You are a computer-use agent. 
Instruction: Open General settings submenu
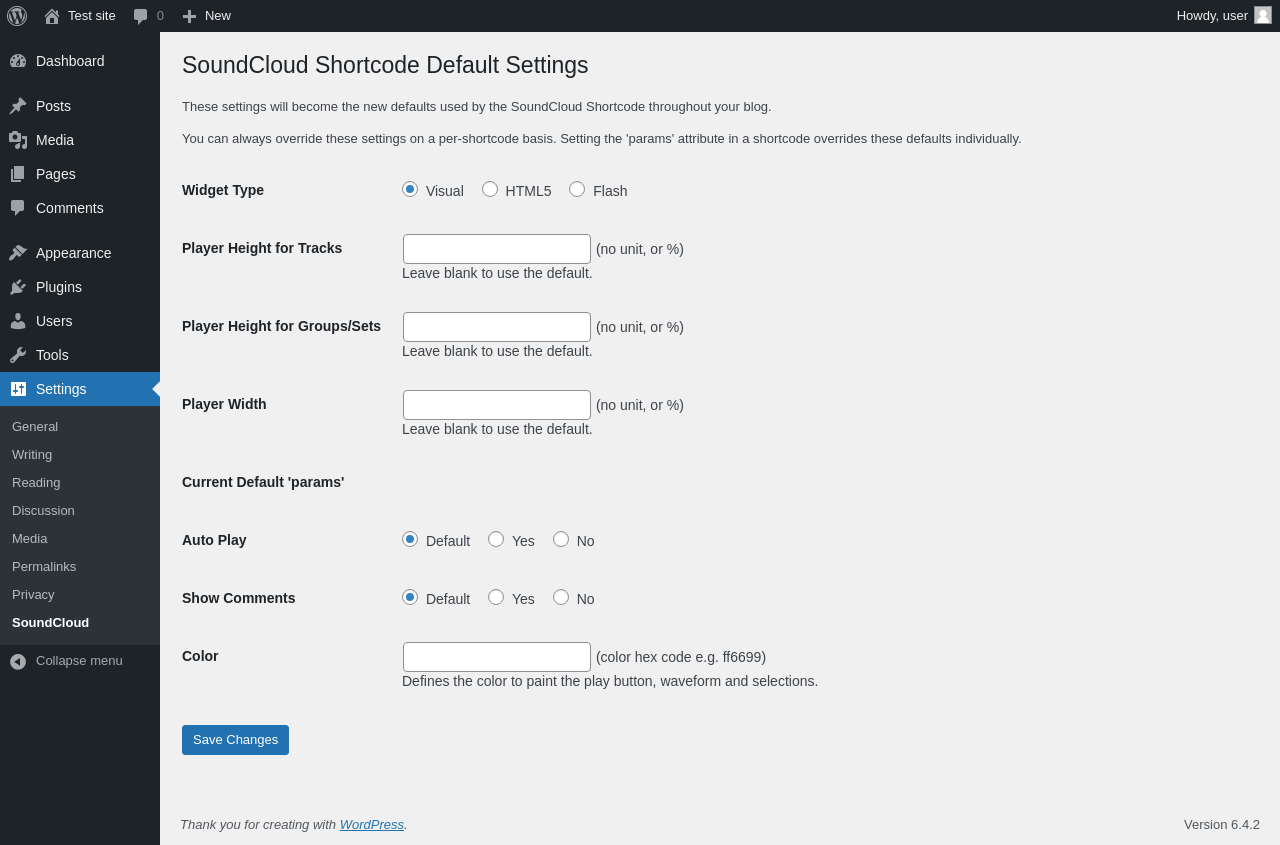pyautogui.click(x=80, y=426)
